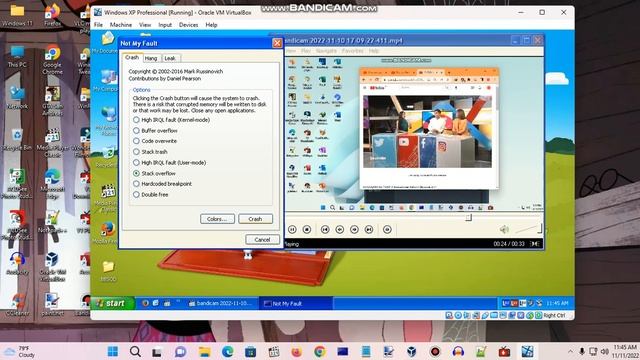640x360 pixels.
Task: Open the VirtualBox File menu
Action: point(98,25)
